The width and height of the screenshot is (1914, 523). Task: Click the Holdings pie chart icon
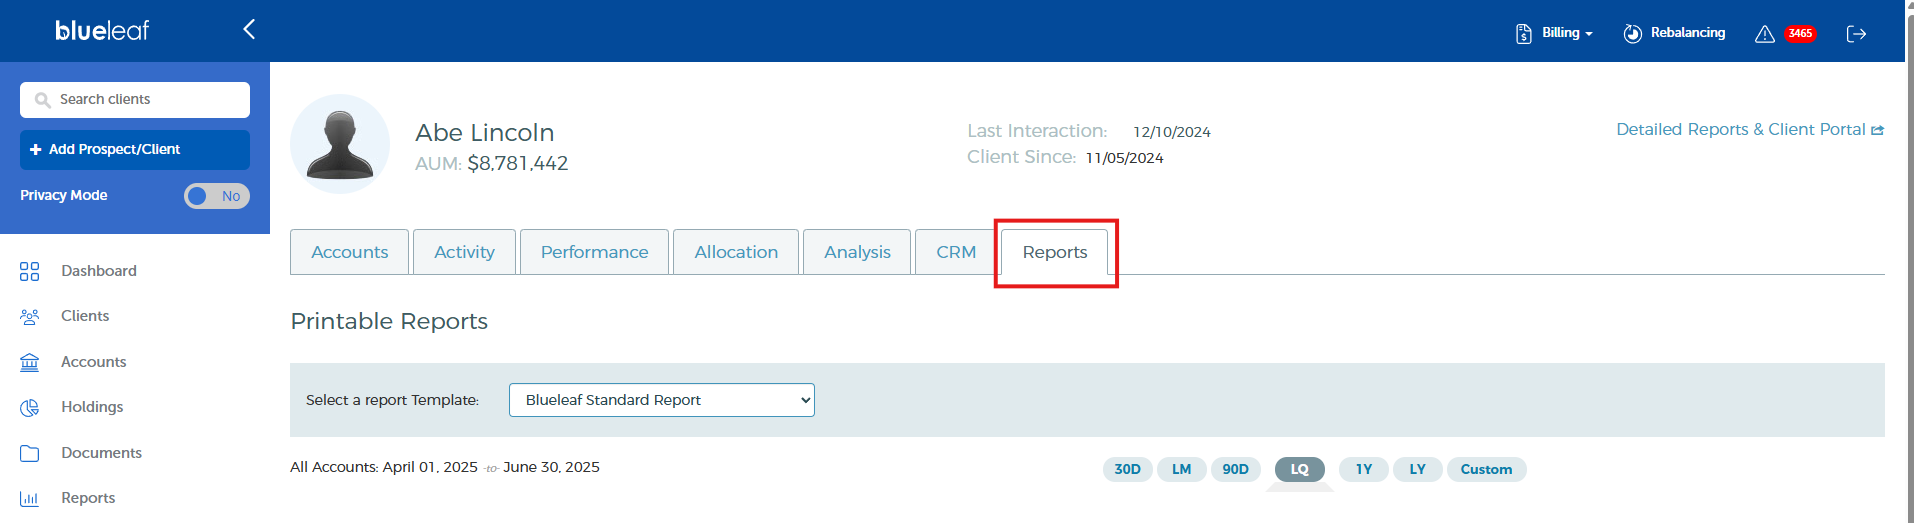click(x=30, y=407)
